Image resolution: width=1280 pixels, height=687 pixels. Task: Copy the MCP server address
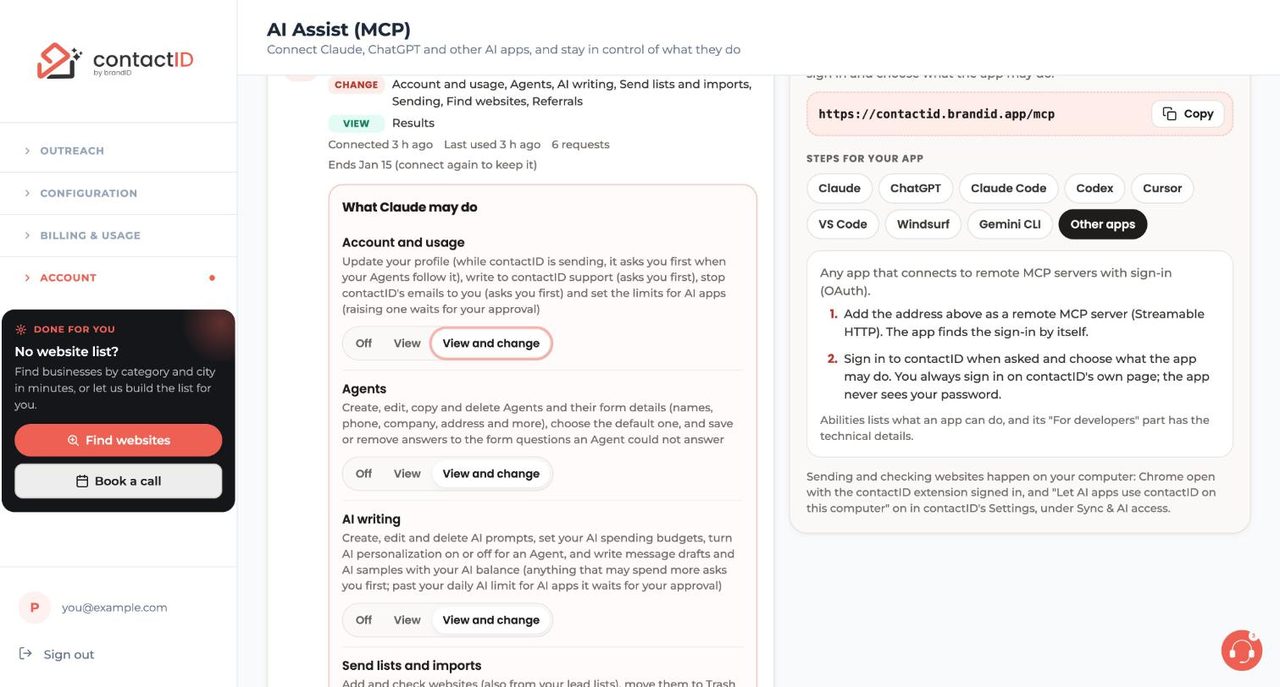coord(1188,114)
